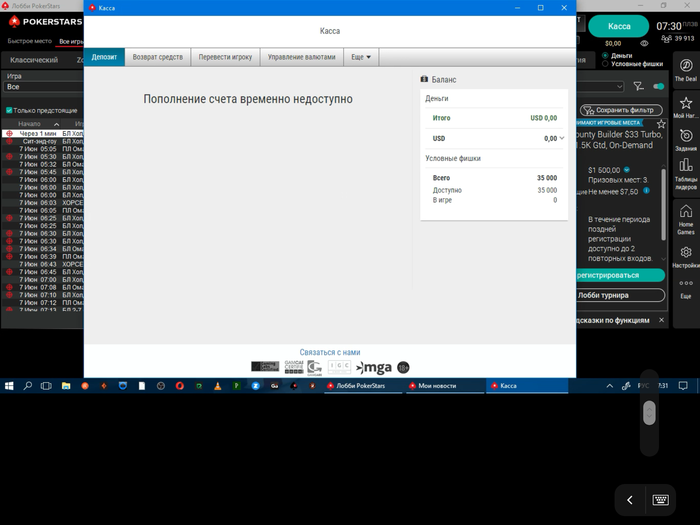The width and height of the screenshot is (700, 525).
Task: Sort by the Начало column arrow
Action: point(56,124)
